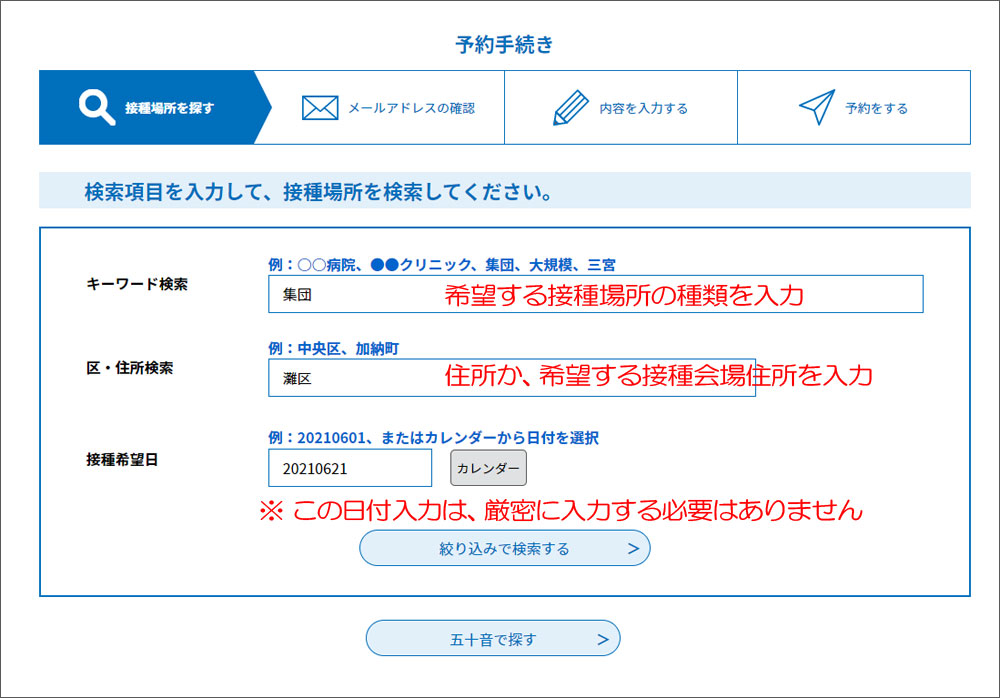The height and width of the screenshot is (698, 1000).
Task: Select the 予約をする step
Action: pos(854,107)
